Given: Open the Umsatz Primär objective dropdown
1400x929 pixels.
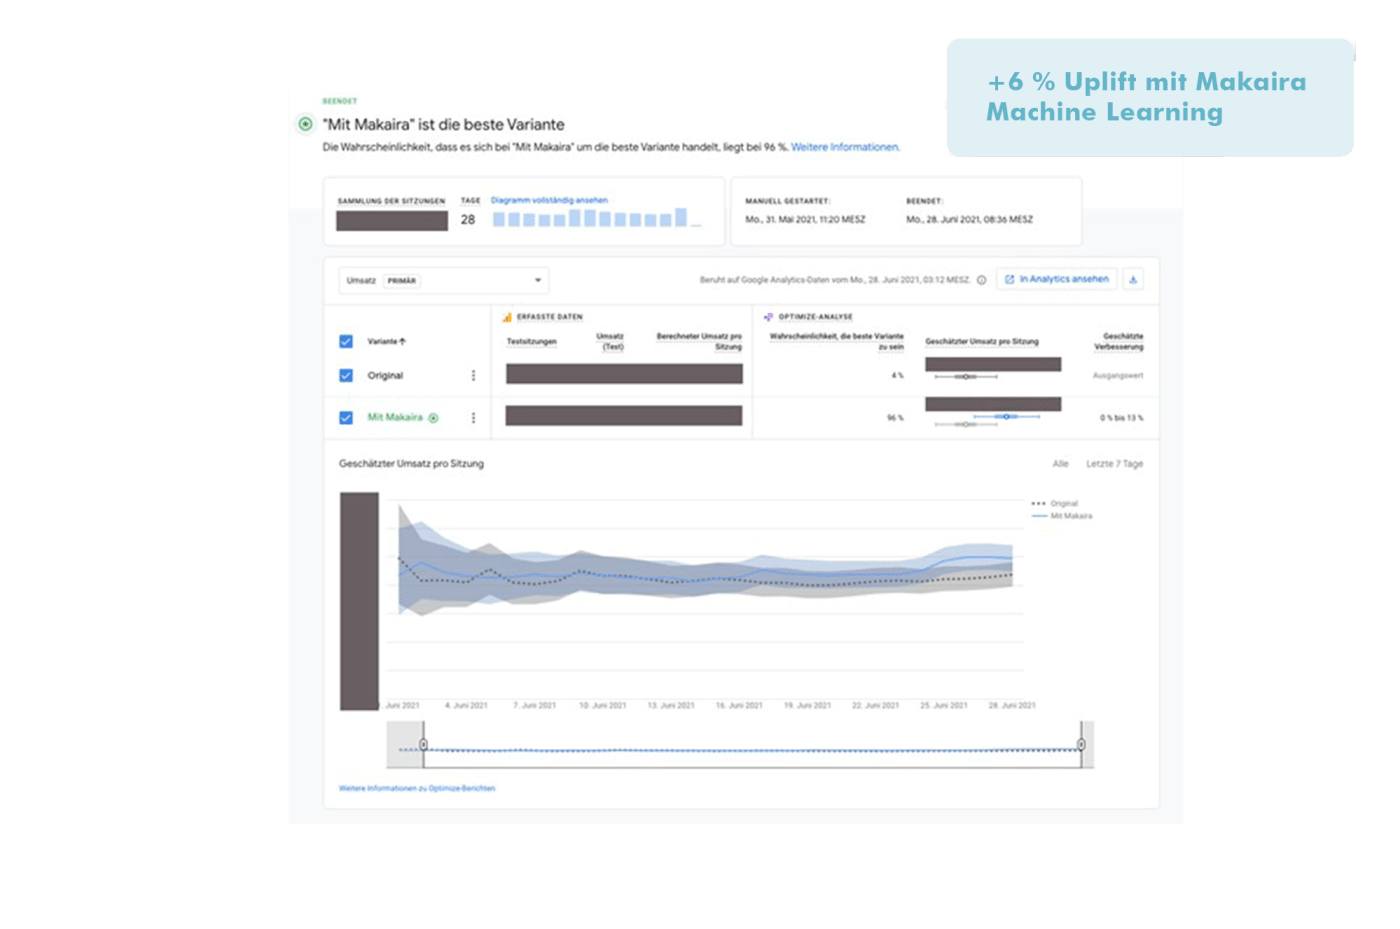Looking at the screenshot, I should (x=444, y=281).
